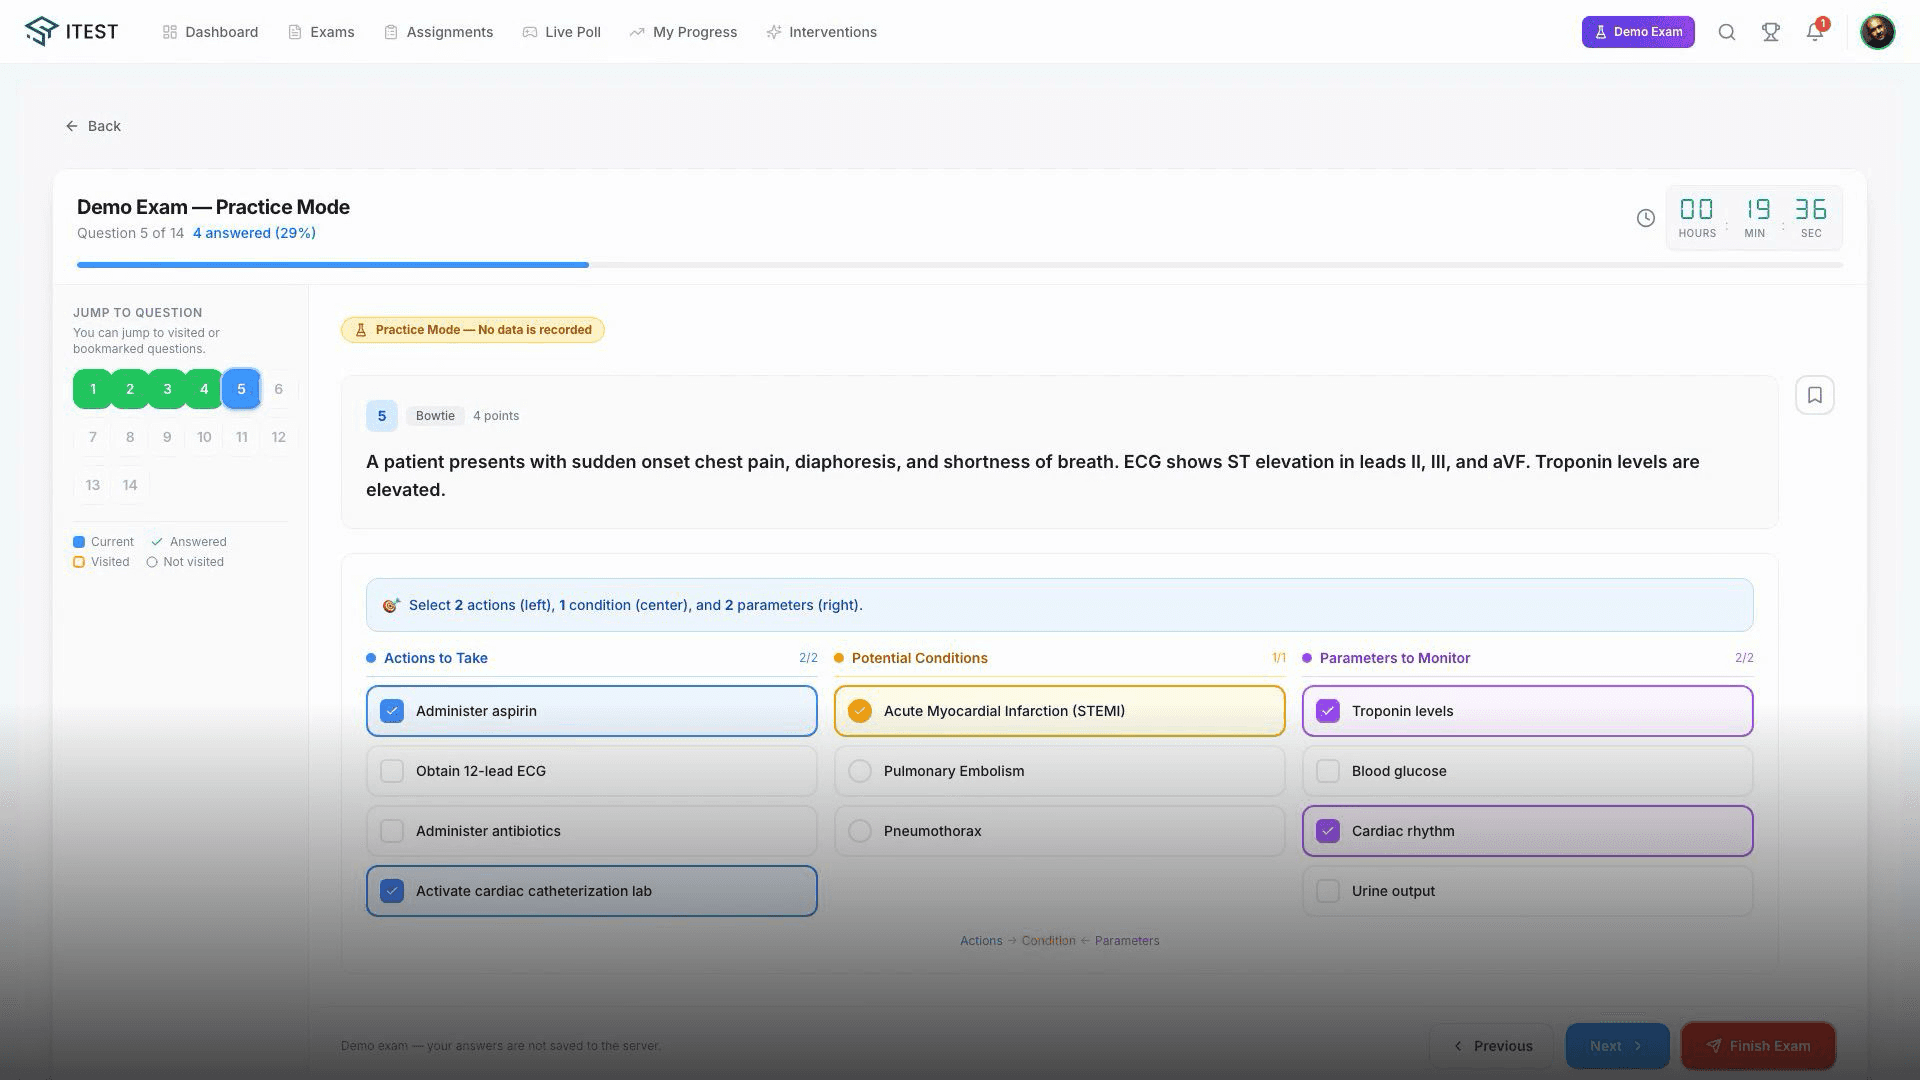
Task: Uncheck Activate cardiac catheterization lab
Action: tap(591, 891)
